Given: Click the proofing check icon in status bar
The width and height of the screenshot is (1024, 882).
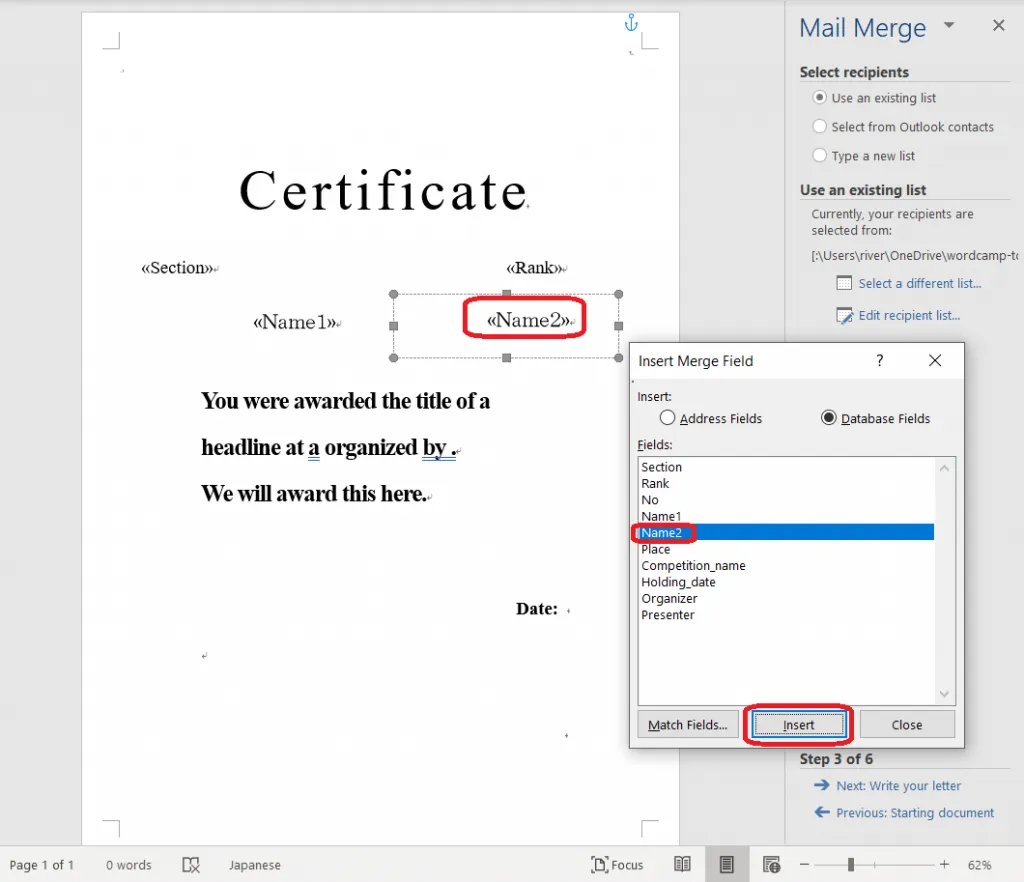Looking at the screenshot, I should (191, 865).
